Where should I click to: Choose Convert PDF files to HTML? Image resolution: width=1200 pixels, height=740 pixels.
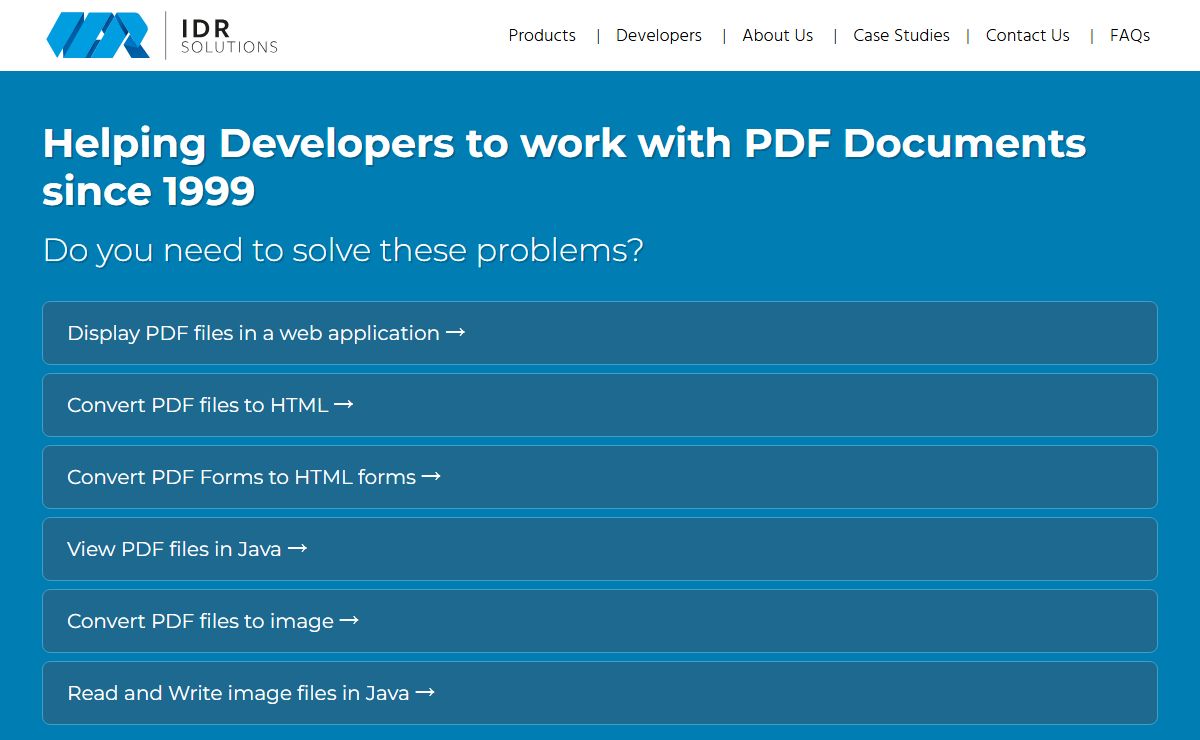600,405
